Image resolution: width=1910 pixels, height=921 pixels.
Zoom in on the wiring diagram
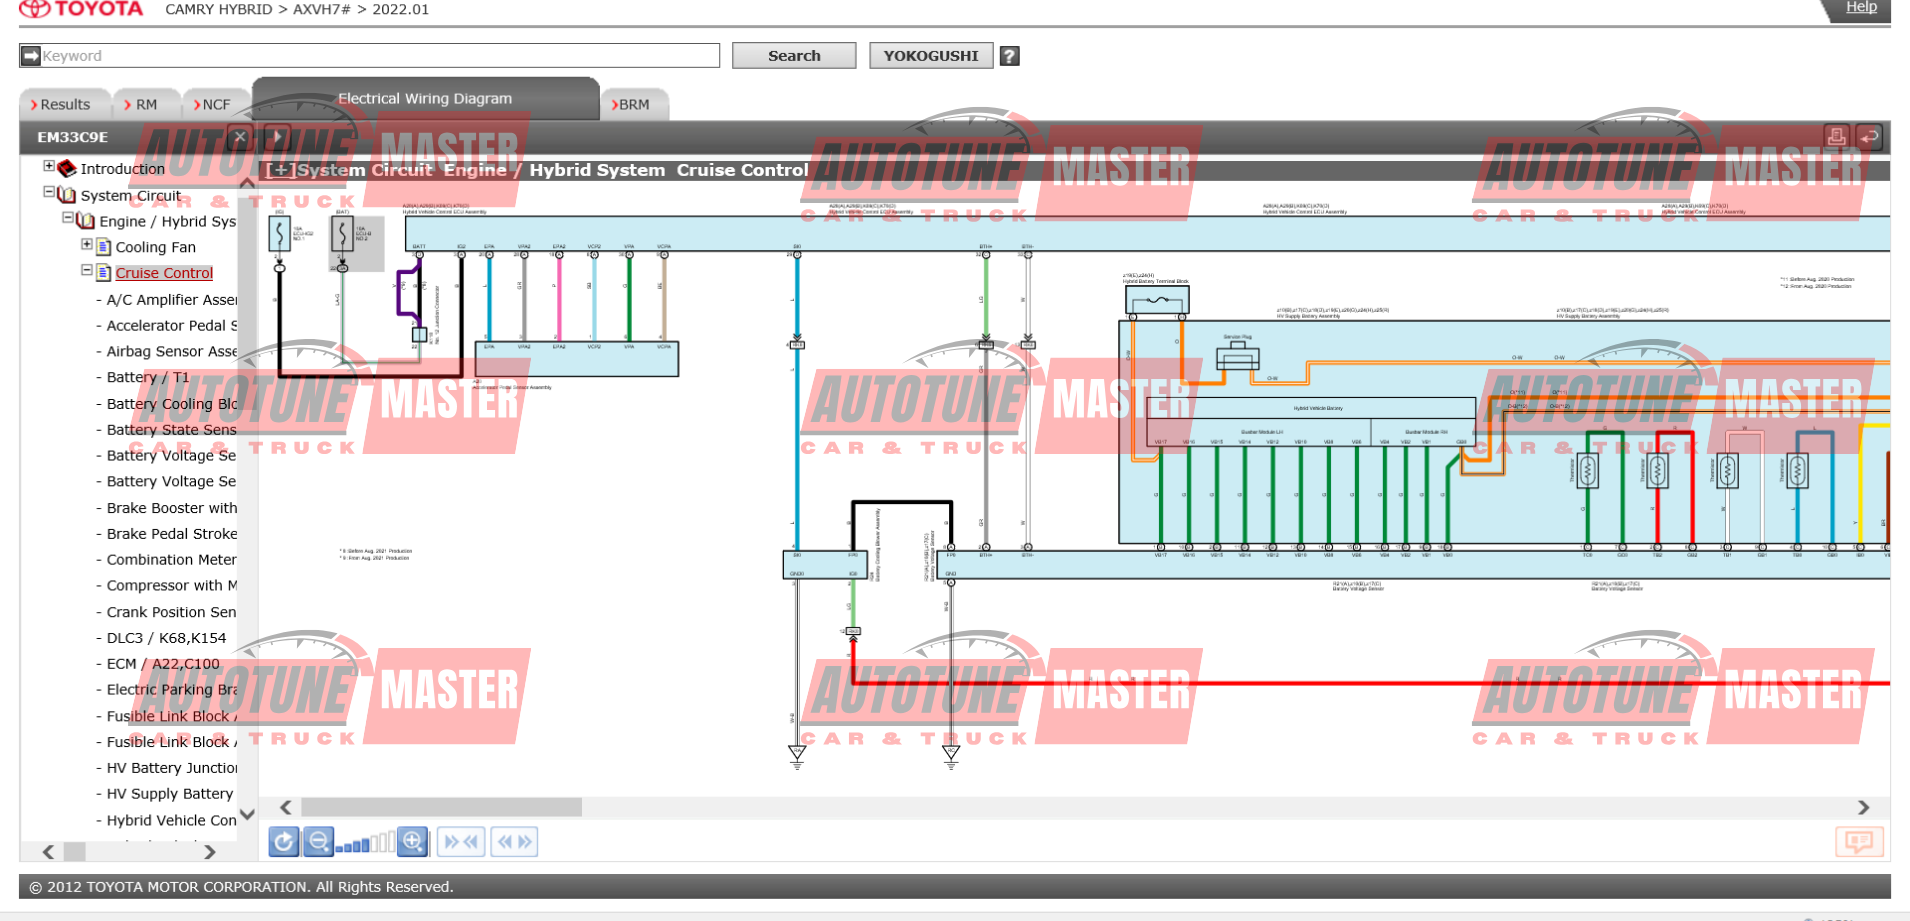point(413,842)
